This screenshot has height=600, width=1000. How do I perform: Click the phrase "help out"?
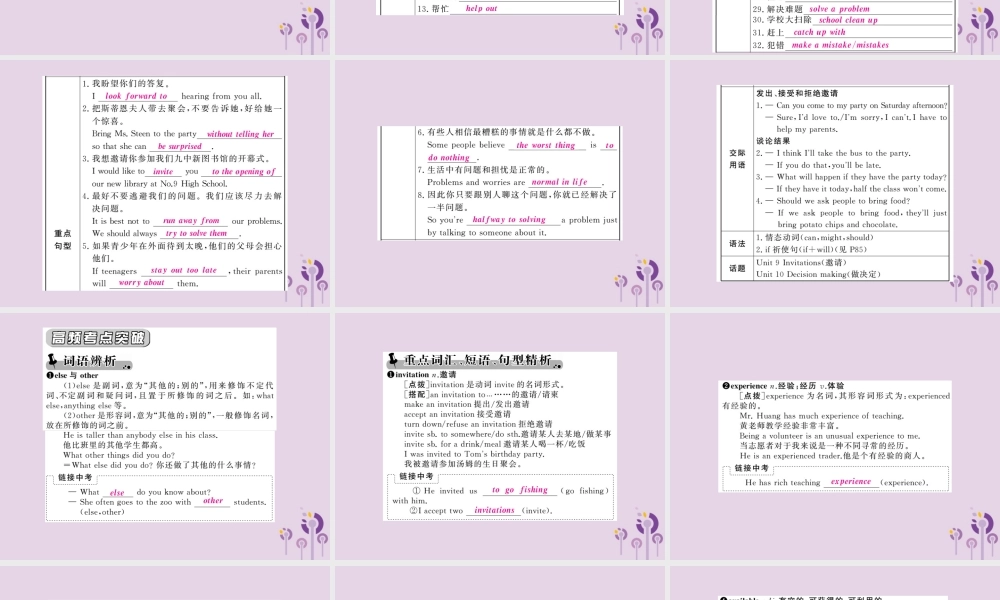pos(482,8)
